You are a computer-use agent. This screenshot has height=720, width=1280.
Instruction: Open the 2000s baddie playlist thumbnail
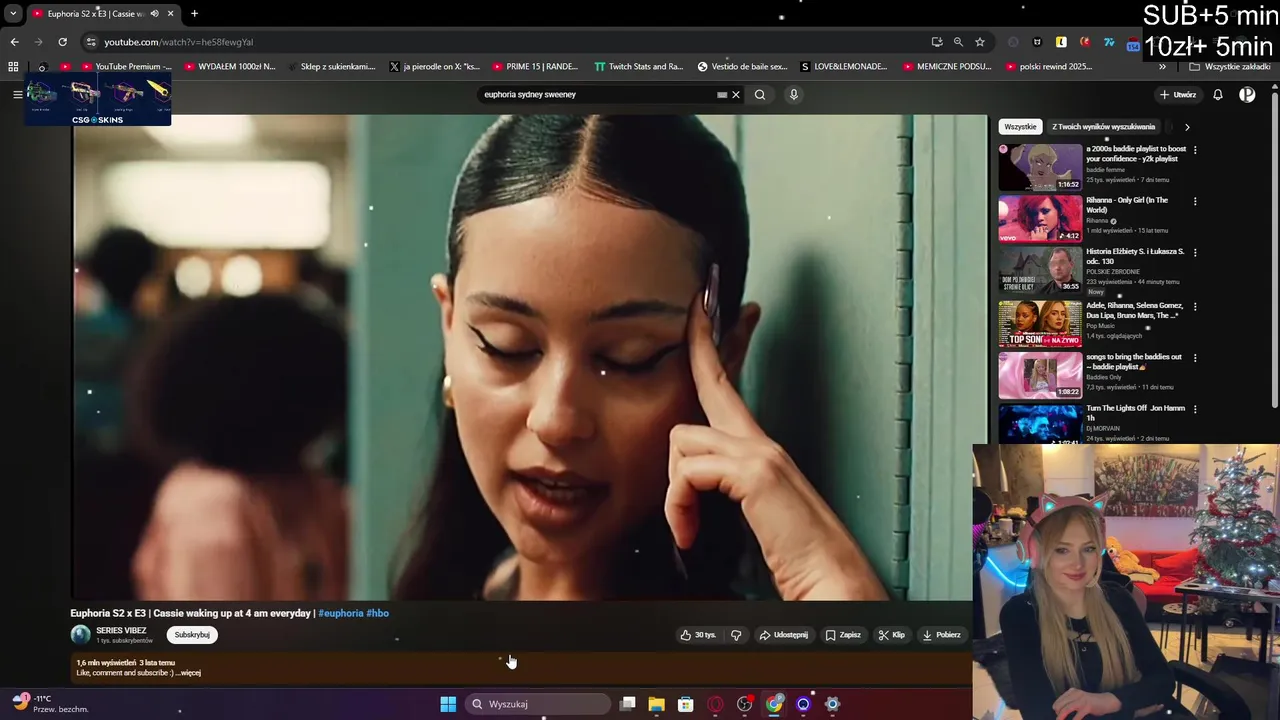(x=1040, y=167)
